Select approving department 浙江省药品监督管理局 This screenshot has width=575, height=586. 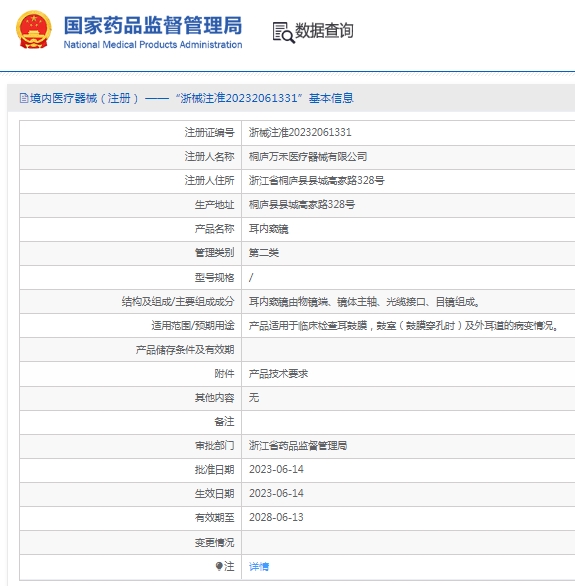(x=298, y=445)
